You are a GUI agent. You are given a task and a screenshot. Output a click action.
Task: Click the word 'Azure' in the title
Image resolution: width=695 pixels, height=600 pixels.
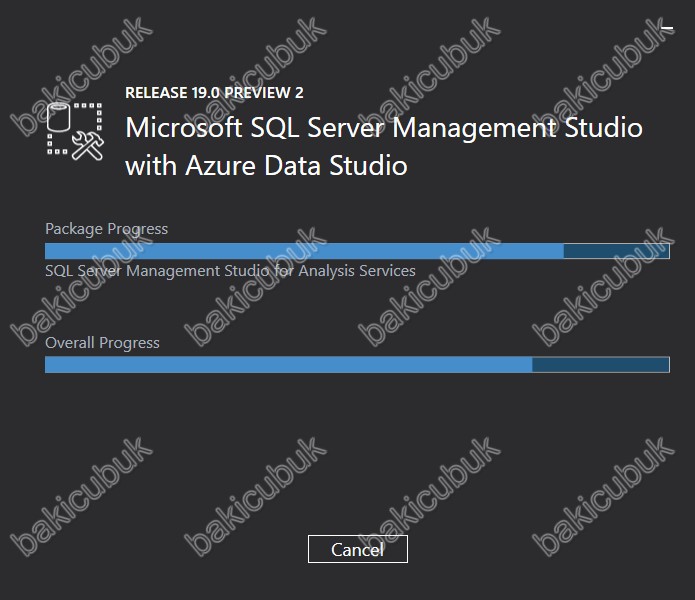pyautogui.click(x=221, y=166)
